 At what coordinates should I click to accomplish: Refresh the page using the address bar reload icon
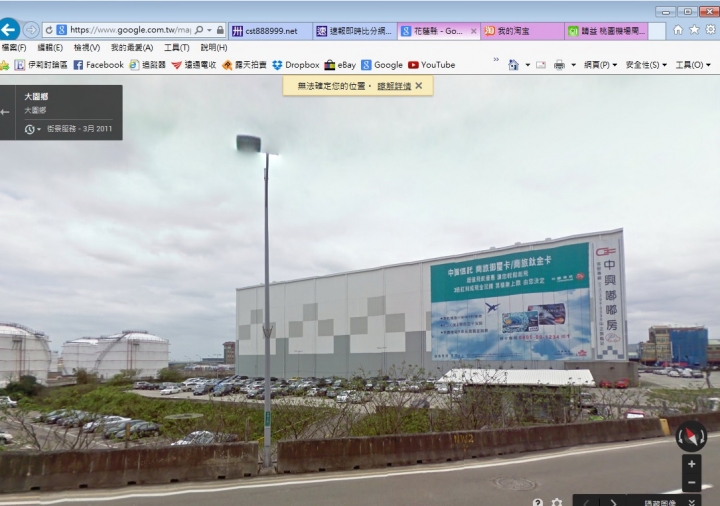click(x=49, y=30)
